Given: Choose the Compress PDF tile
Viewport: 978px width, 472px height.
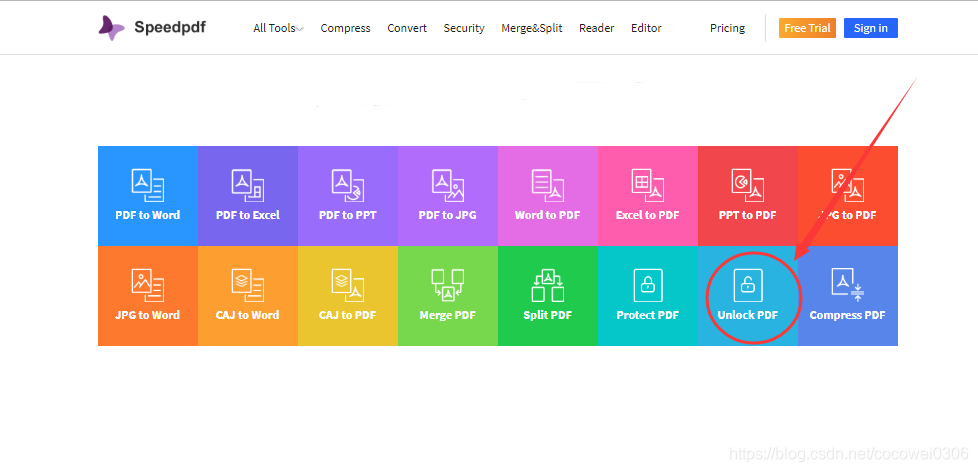Looking at the screenshot, I should [847, 295].
